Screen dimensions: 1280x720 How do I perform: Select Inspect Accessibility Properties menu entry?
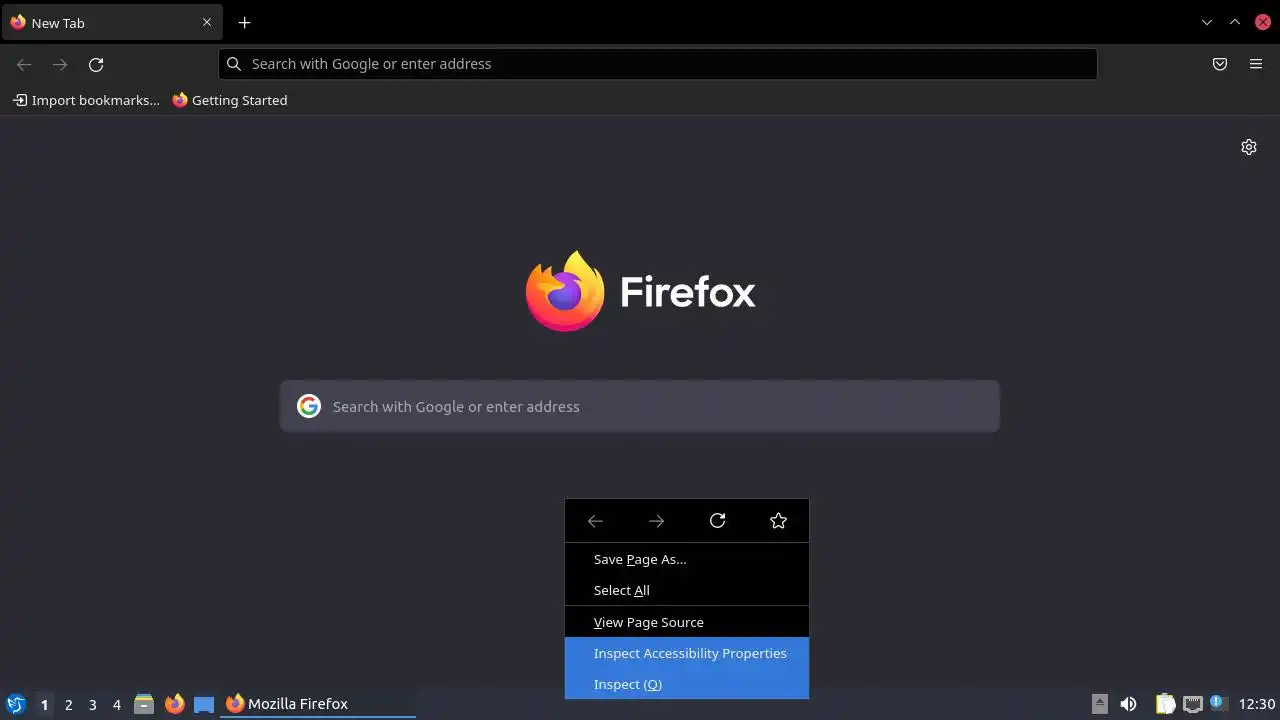pos(687,653)
